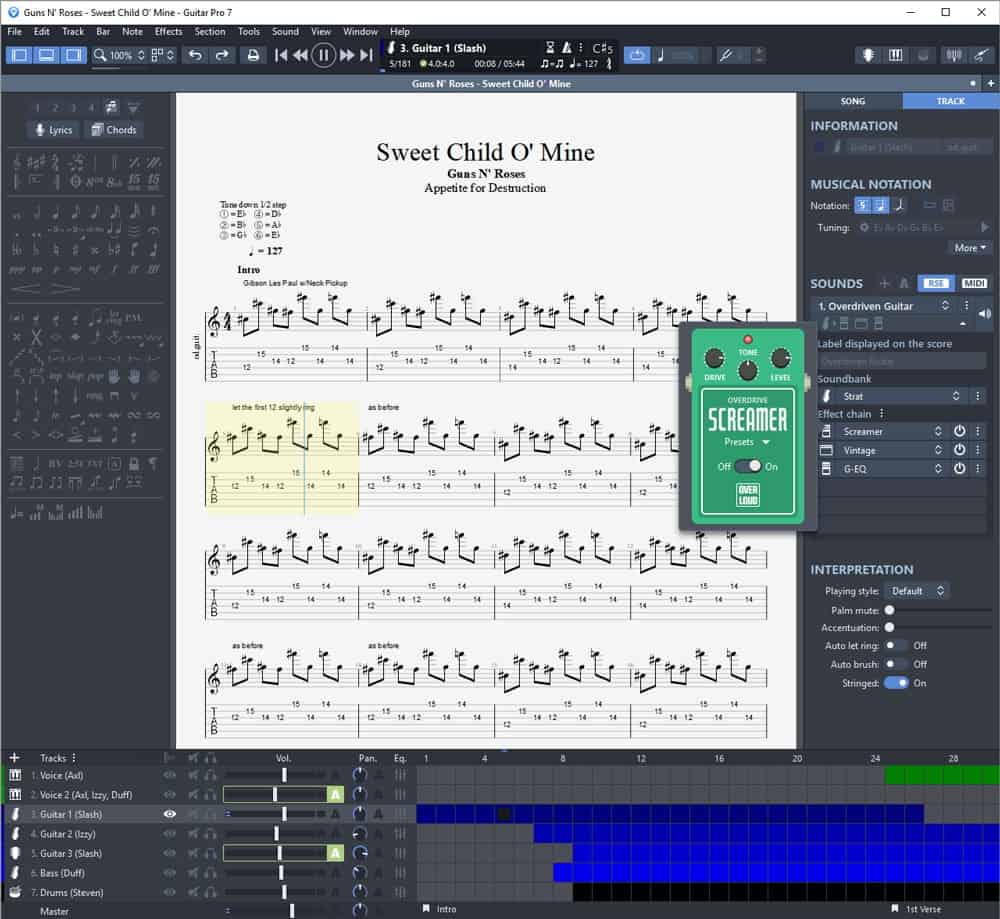Image resolution: width=1000 pixels, height=919 pixels.
Task: Toggle the Auto let ring switch
Action: [x=896, y=645]
